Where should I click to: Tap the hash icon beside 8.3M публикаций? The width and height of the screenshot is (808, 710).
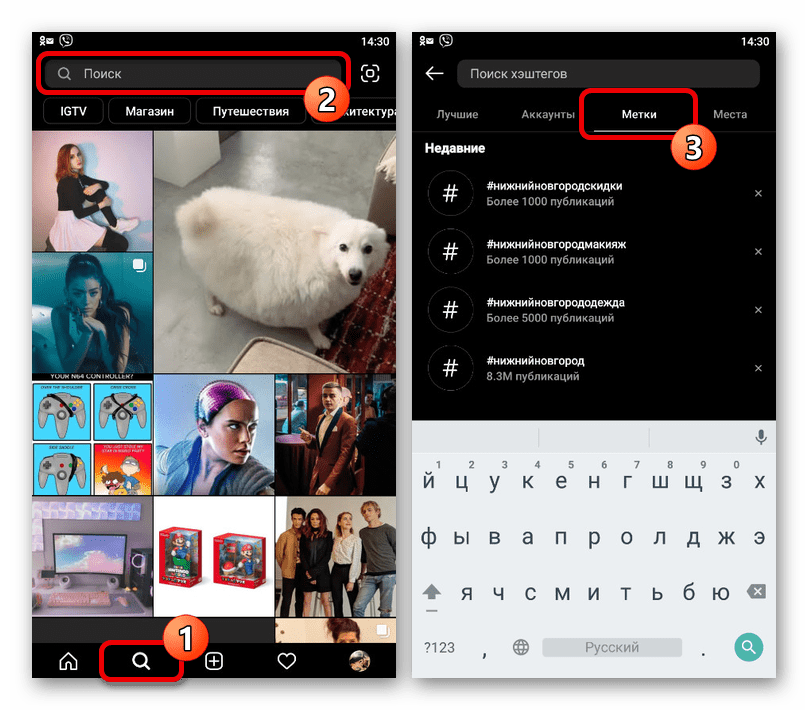pos(450,368)
